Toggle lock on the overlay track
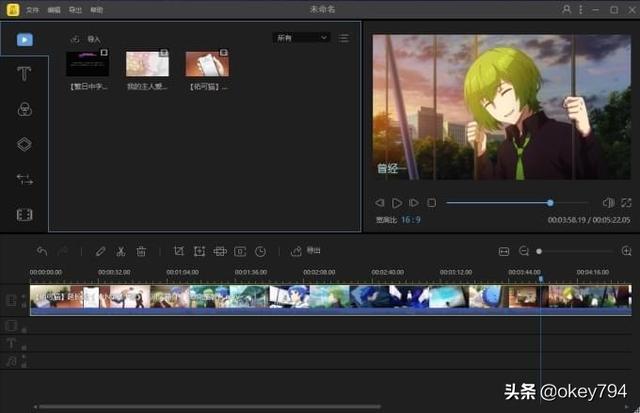The height and width of the screenshot is (413, 640). (24, 330)
